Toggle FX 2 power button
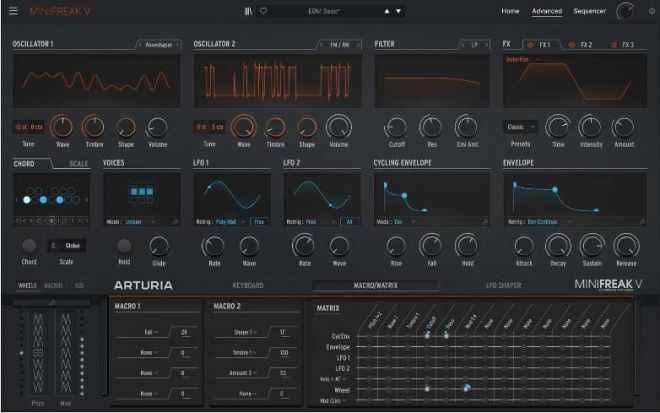Screen dimensions: 660x413 pyautogui.click(x=572, y=44)
